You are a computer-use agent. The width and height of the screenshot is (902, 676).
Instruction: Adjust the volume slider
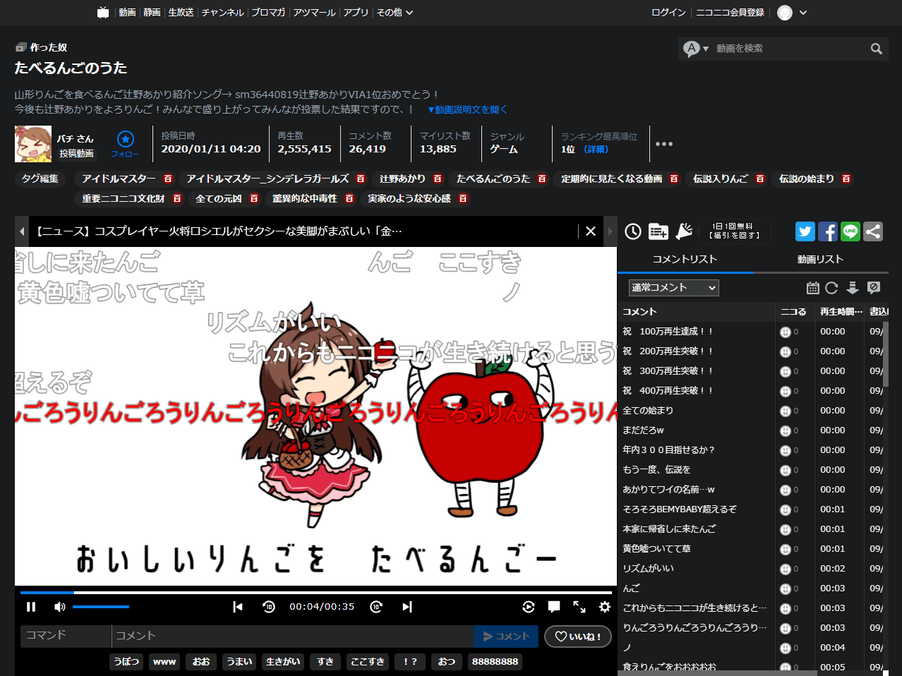tap(101, 607)
